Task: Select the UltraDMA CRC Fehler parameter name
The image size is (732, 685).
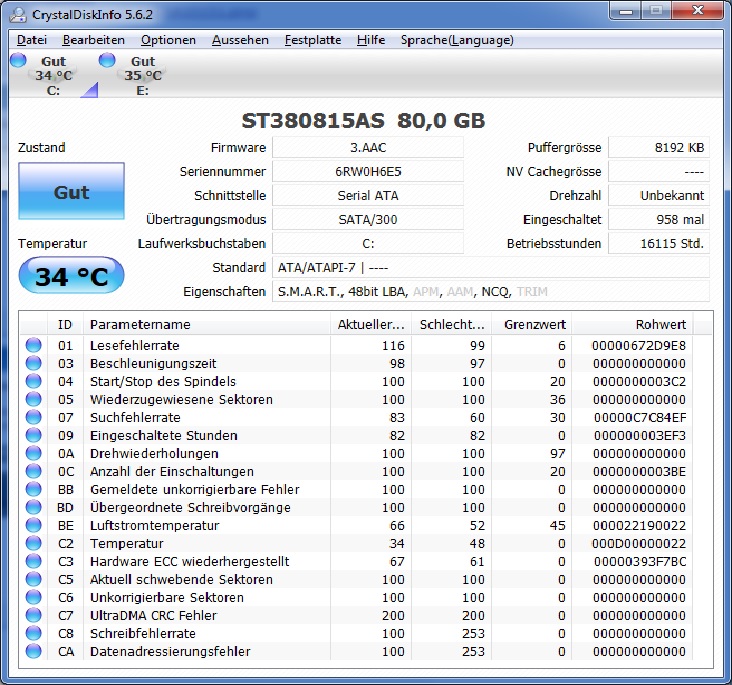Action: (153, 615)
